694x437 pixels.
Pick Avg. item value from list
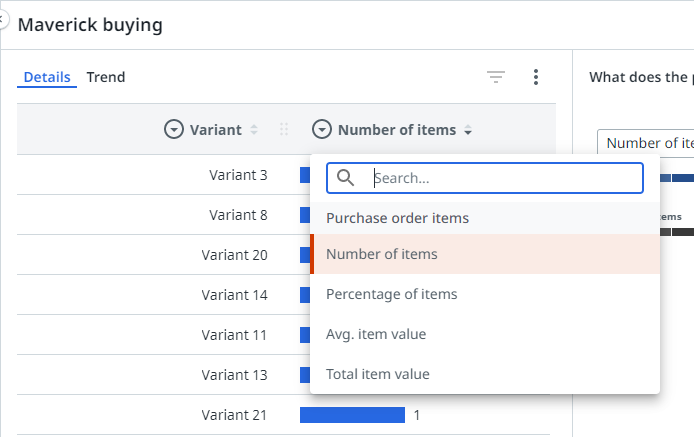(x=376, y=334)
